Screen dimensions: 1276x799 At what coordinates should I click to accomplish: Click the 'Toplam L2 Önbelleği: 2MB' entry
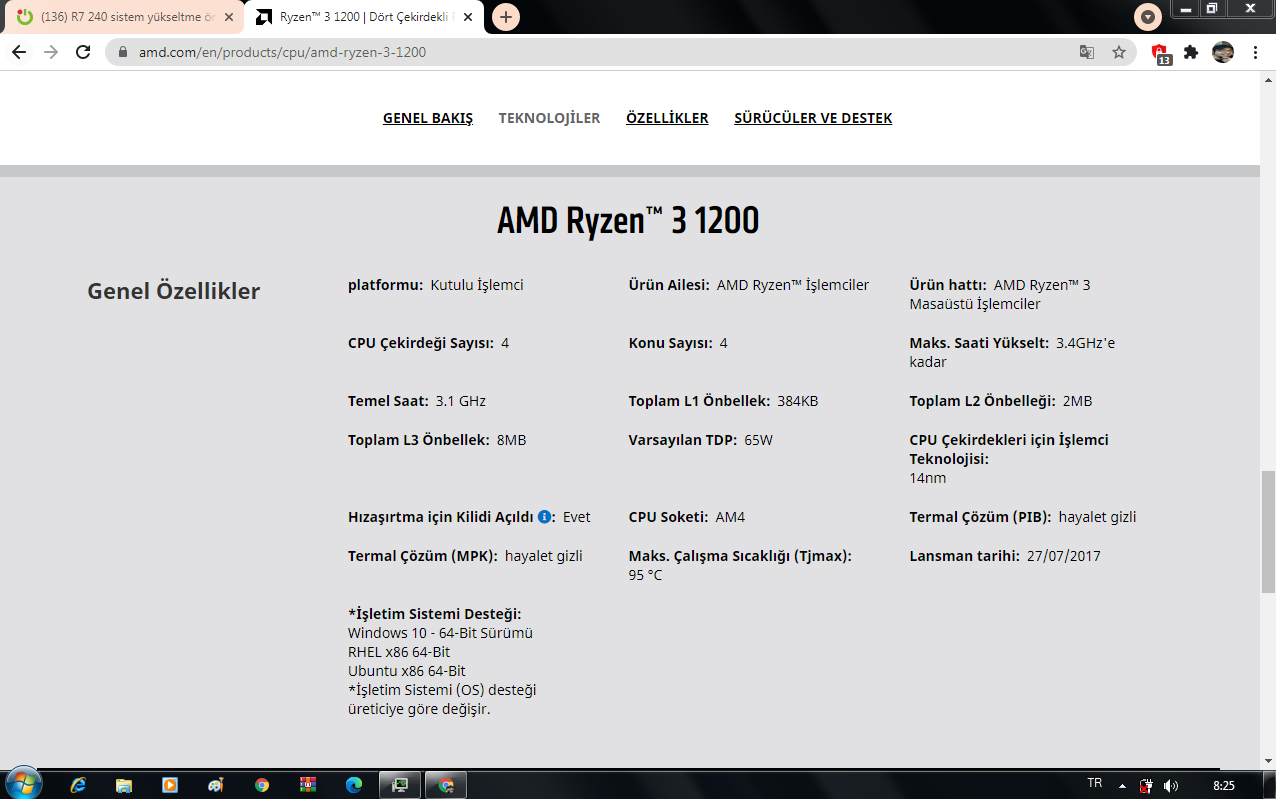(x=1001, y=401)
